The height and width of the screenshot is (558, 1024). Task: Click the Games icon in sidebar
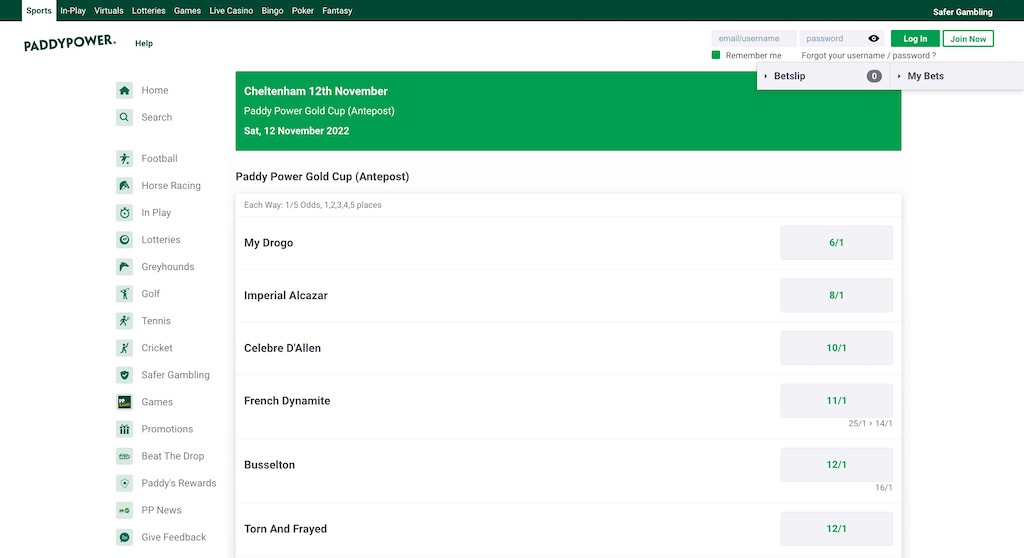[124, 402]
